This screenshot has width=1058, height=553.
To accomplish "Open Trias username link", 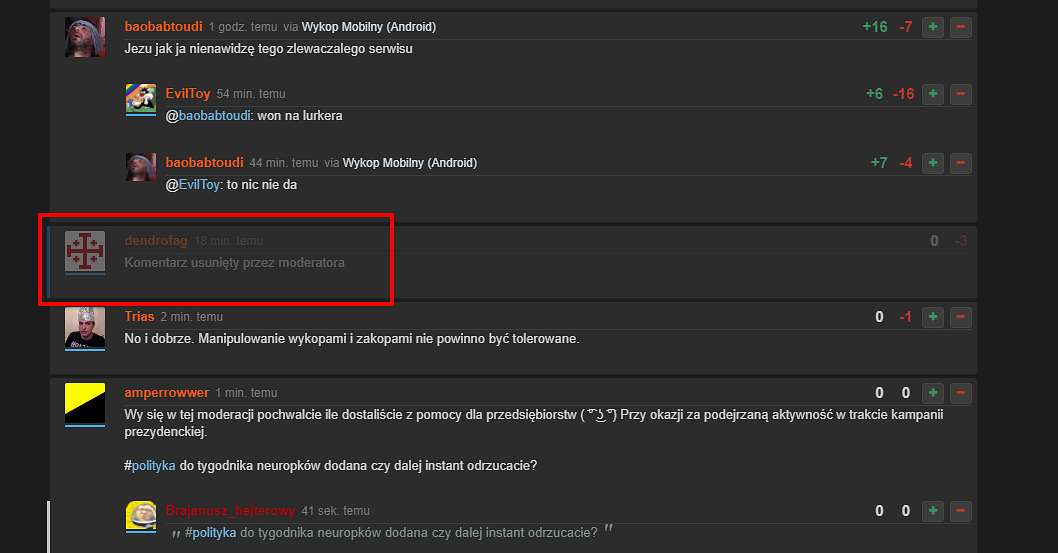I will tap(140, 316).
